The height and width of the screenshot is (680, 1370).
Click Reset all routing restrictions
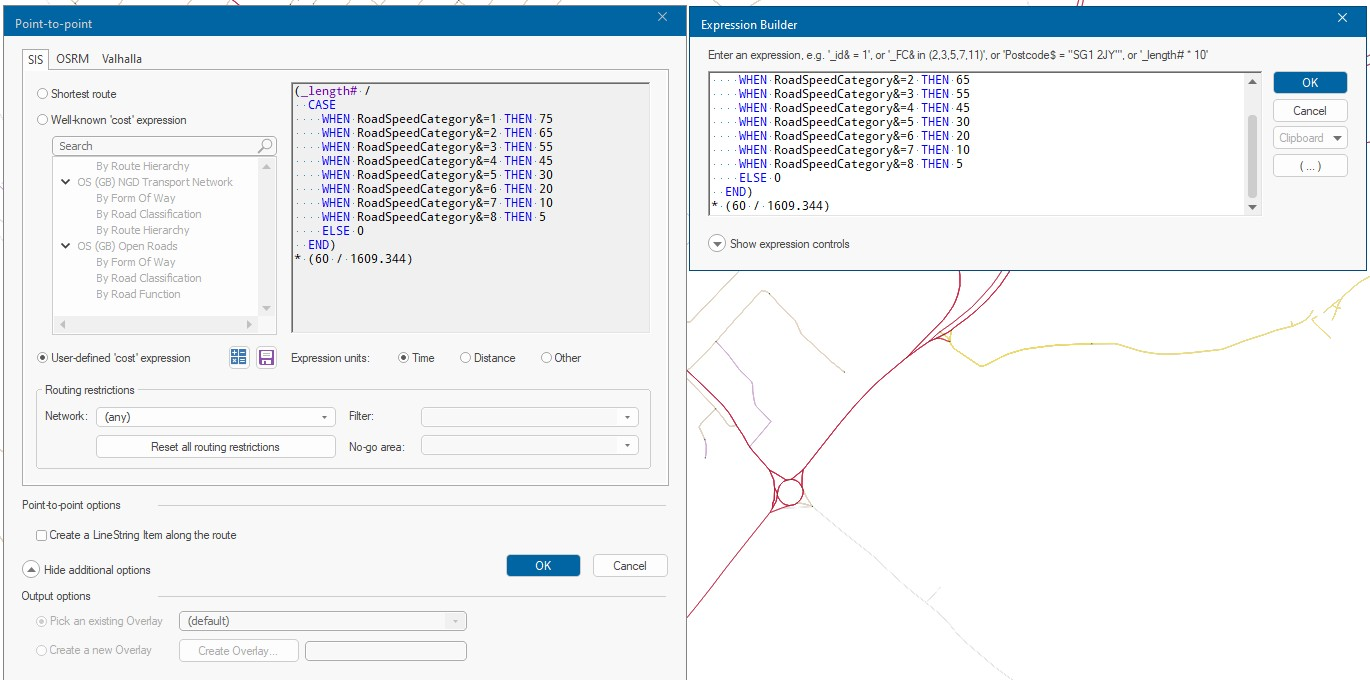point(215,446)
